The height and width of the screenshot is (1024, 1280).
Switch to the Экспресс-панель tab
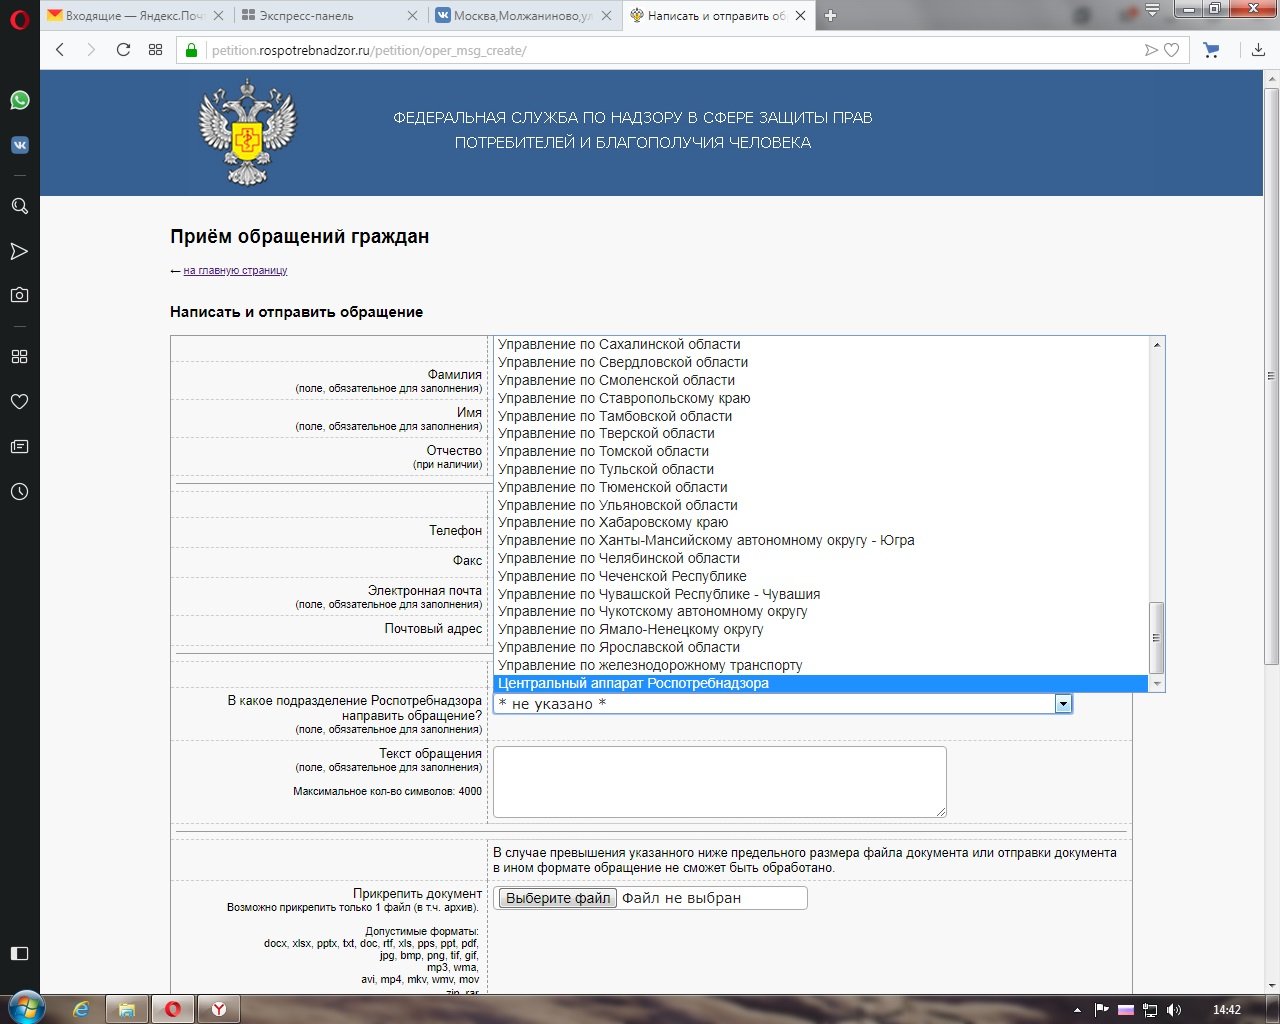tap(306, 16)
